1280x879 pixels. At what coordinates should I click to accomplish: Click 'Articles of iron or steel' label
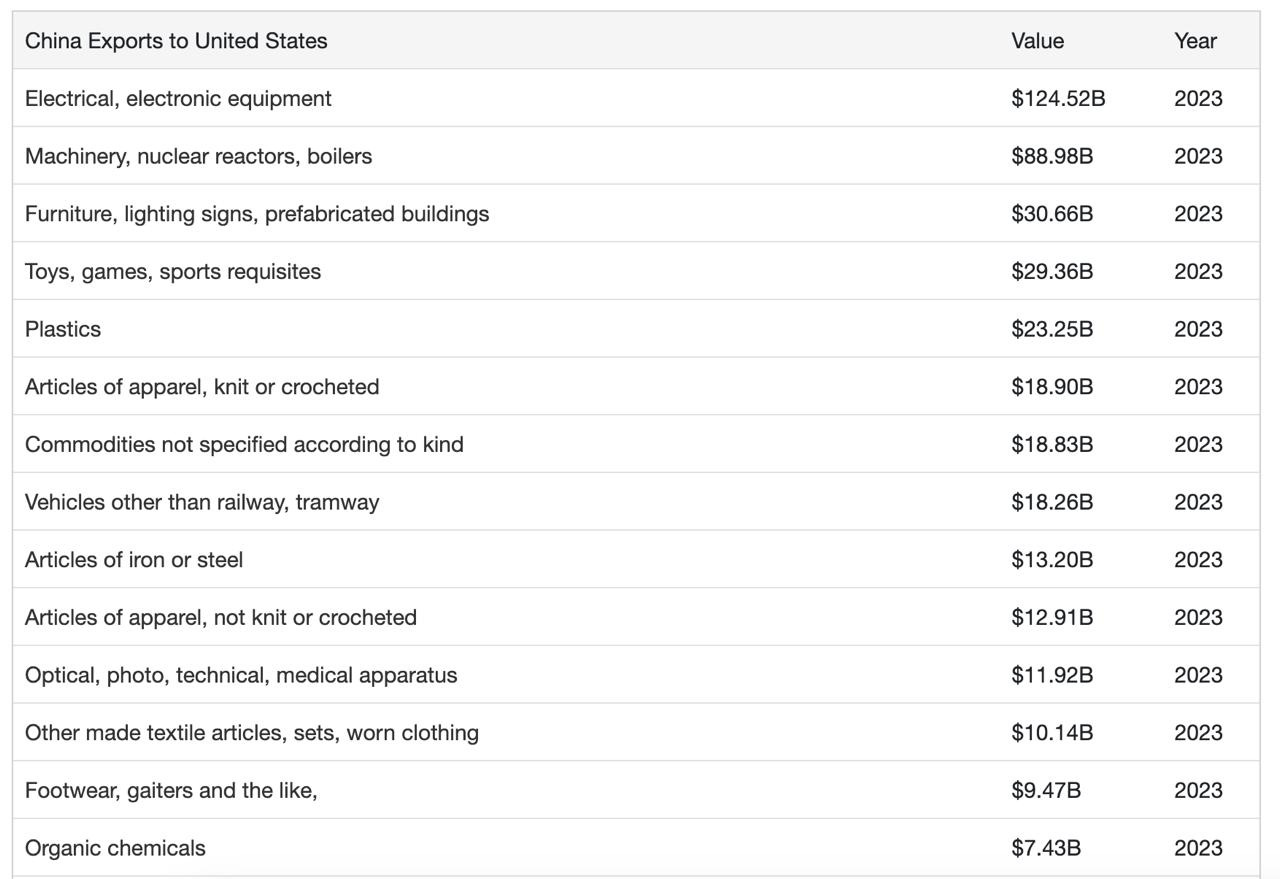pyautogui.click(x=134, y=560)
